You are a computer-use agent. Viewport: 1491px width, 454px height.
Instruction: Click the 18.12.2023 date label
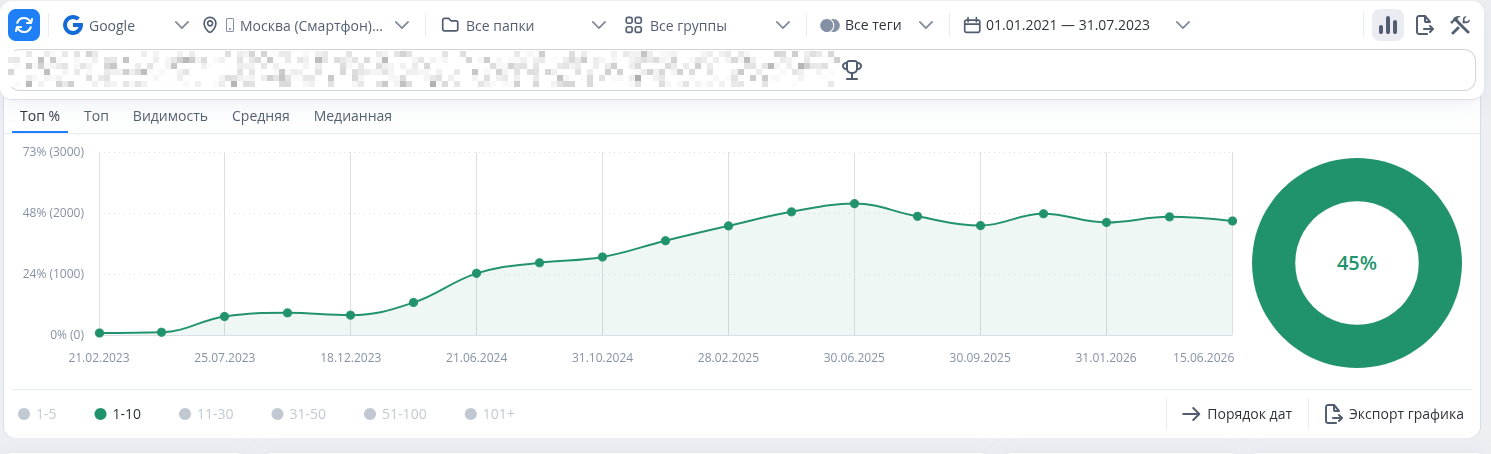pyautogui.click(x=350, y=358)
